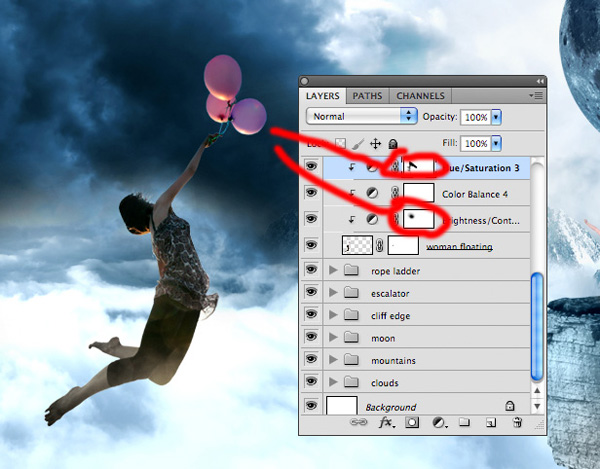The image size is (600, 469).
Task: Hide the Background layer
Action: click(x=311, y=405)
